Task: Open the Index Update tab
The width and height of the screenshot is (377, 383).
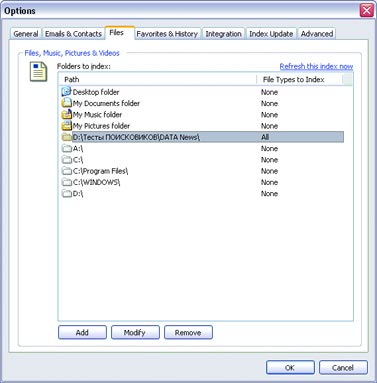Action: [x=271, y=34]
